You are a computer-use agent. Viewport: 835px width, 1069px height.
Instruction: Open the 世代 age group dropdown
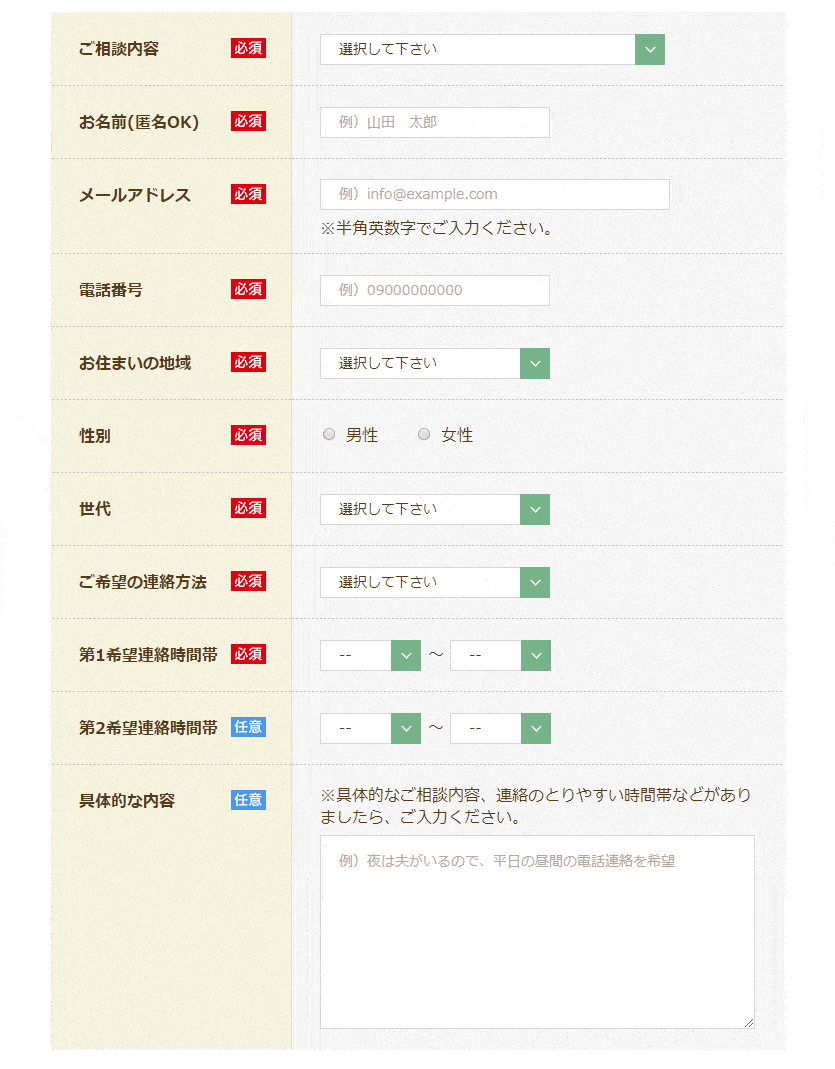420,509
